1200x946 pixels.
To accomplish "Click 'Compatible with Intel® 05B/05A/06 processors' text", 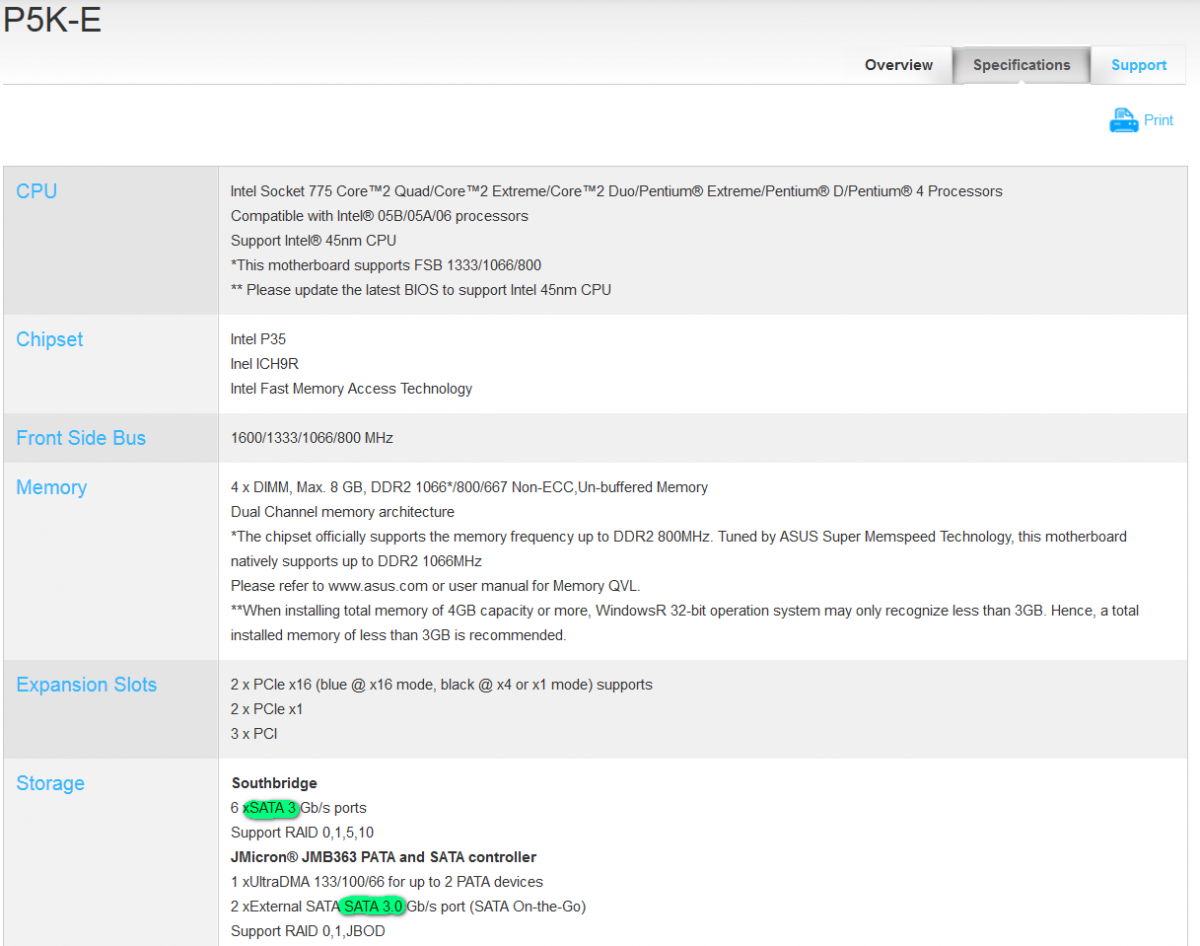I will [379, 216].
